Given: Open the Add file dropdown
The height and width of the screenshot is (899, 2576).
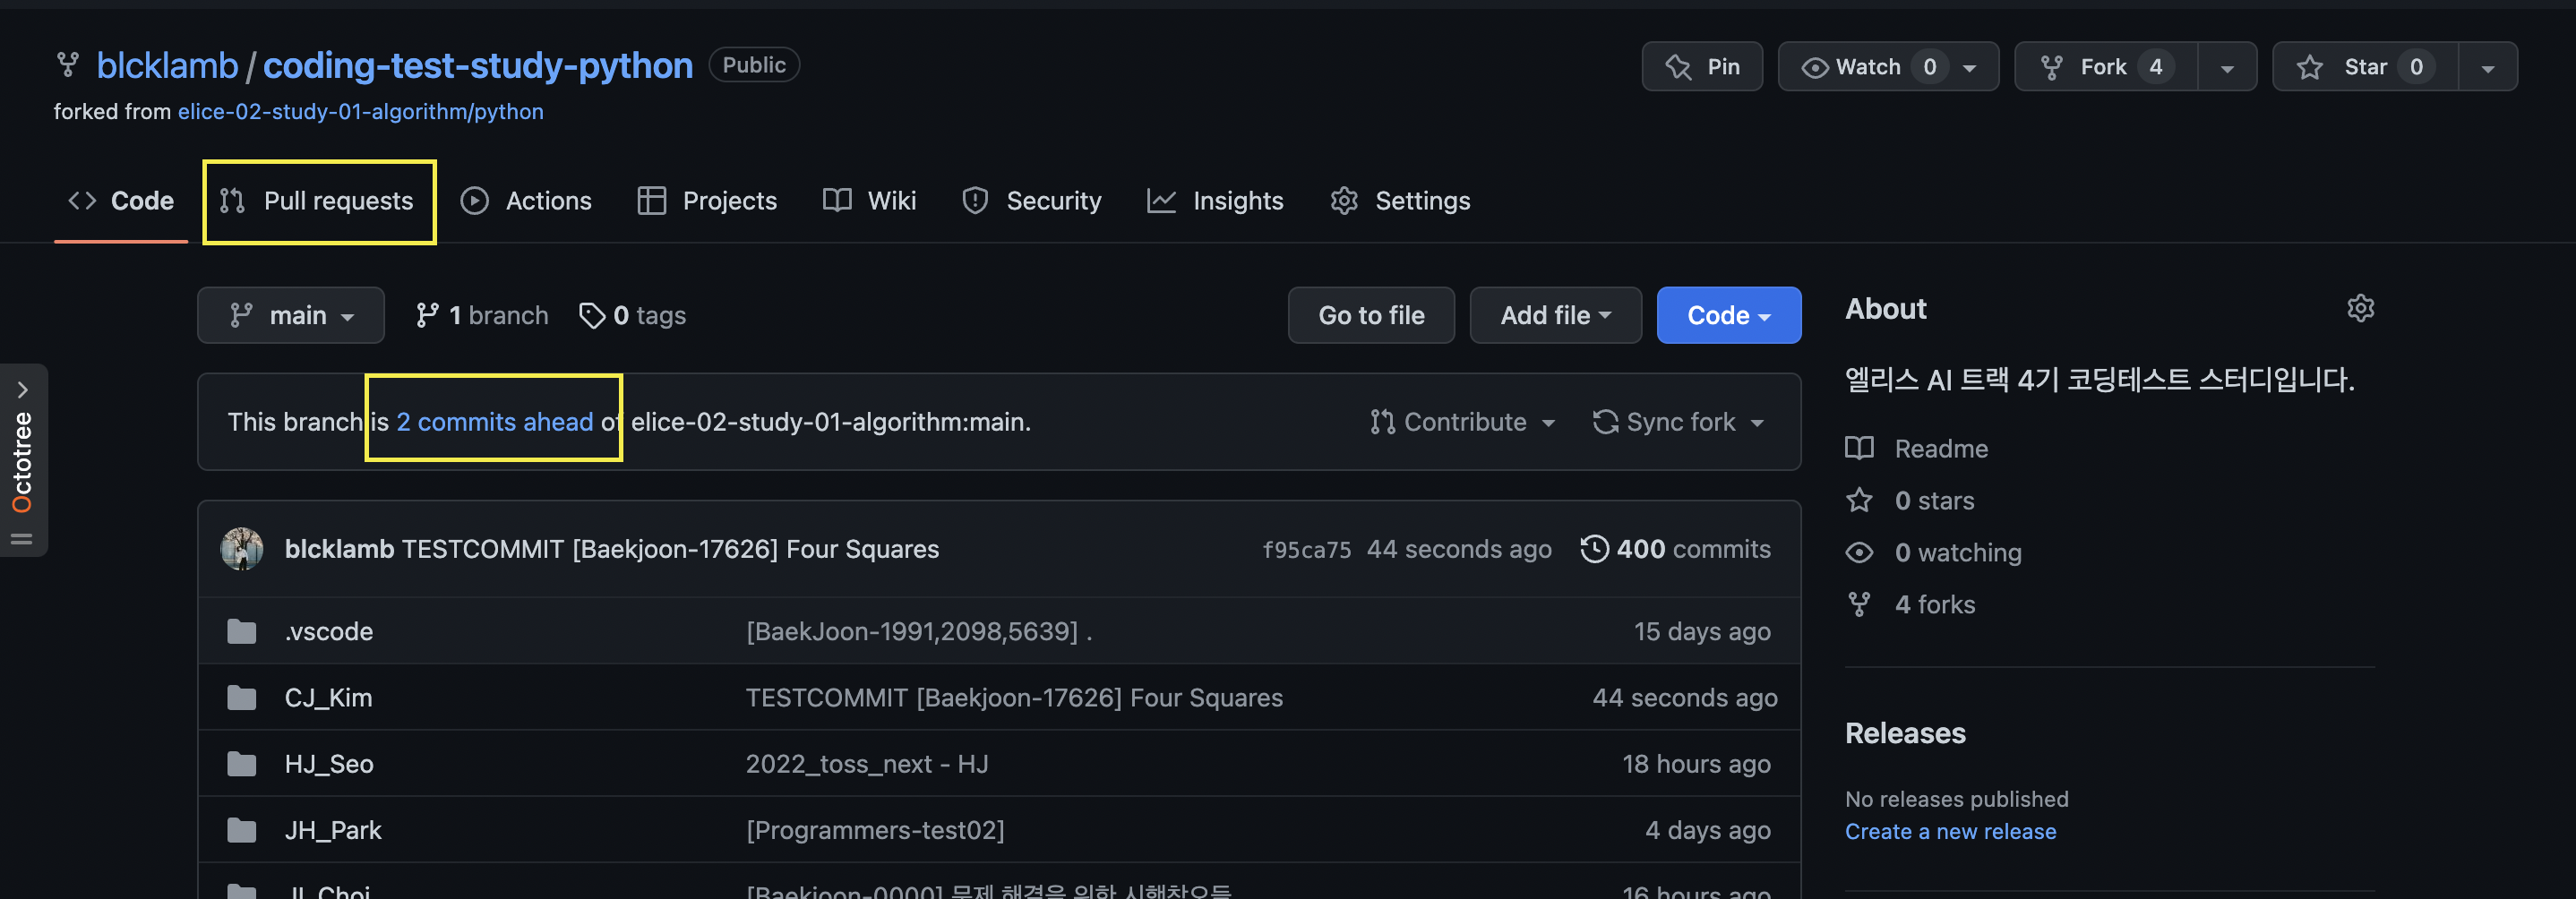Looking at the screenshot, I should pyautogui.click(x=1555, y=315).
